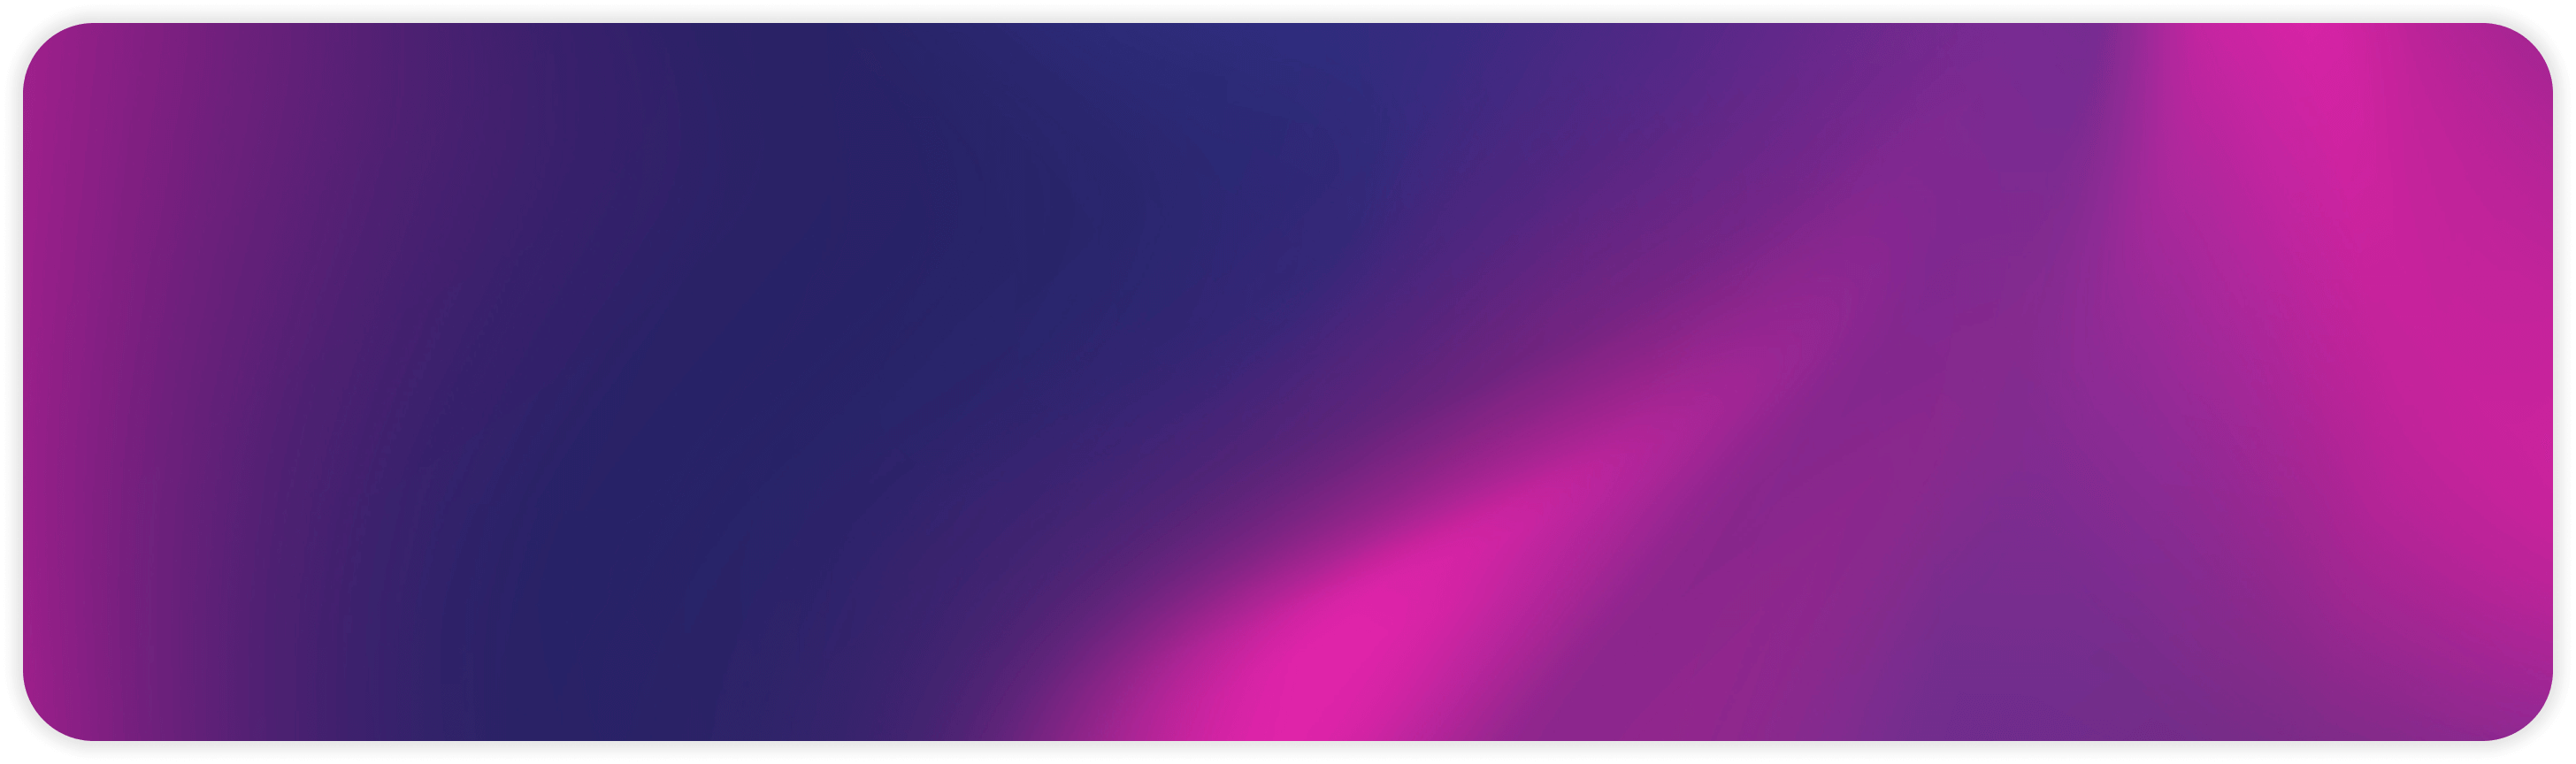The image size is (2576, 764).
Task: Click the magenta left edge of banner
Action: [45, 380]
